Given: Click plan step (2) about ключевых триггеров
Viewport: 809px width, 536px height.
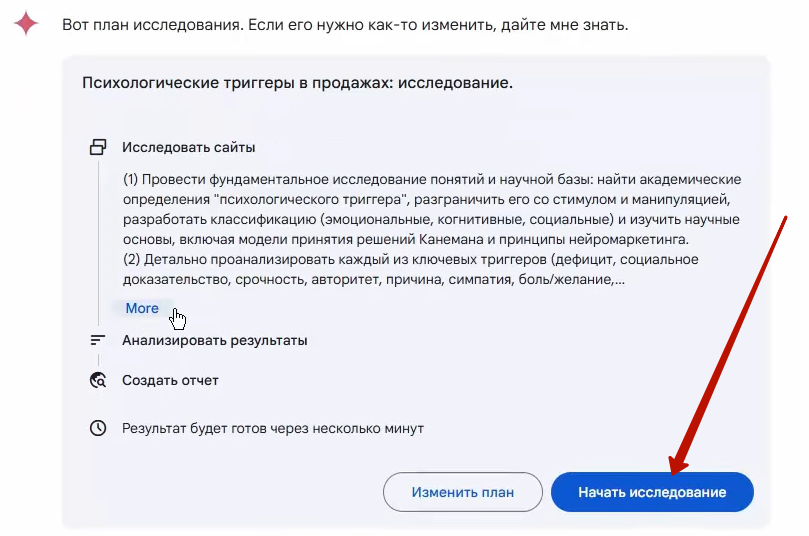Looking at the screenshot, I should coord(411,269).
